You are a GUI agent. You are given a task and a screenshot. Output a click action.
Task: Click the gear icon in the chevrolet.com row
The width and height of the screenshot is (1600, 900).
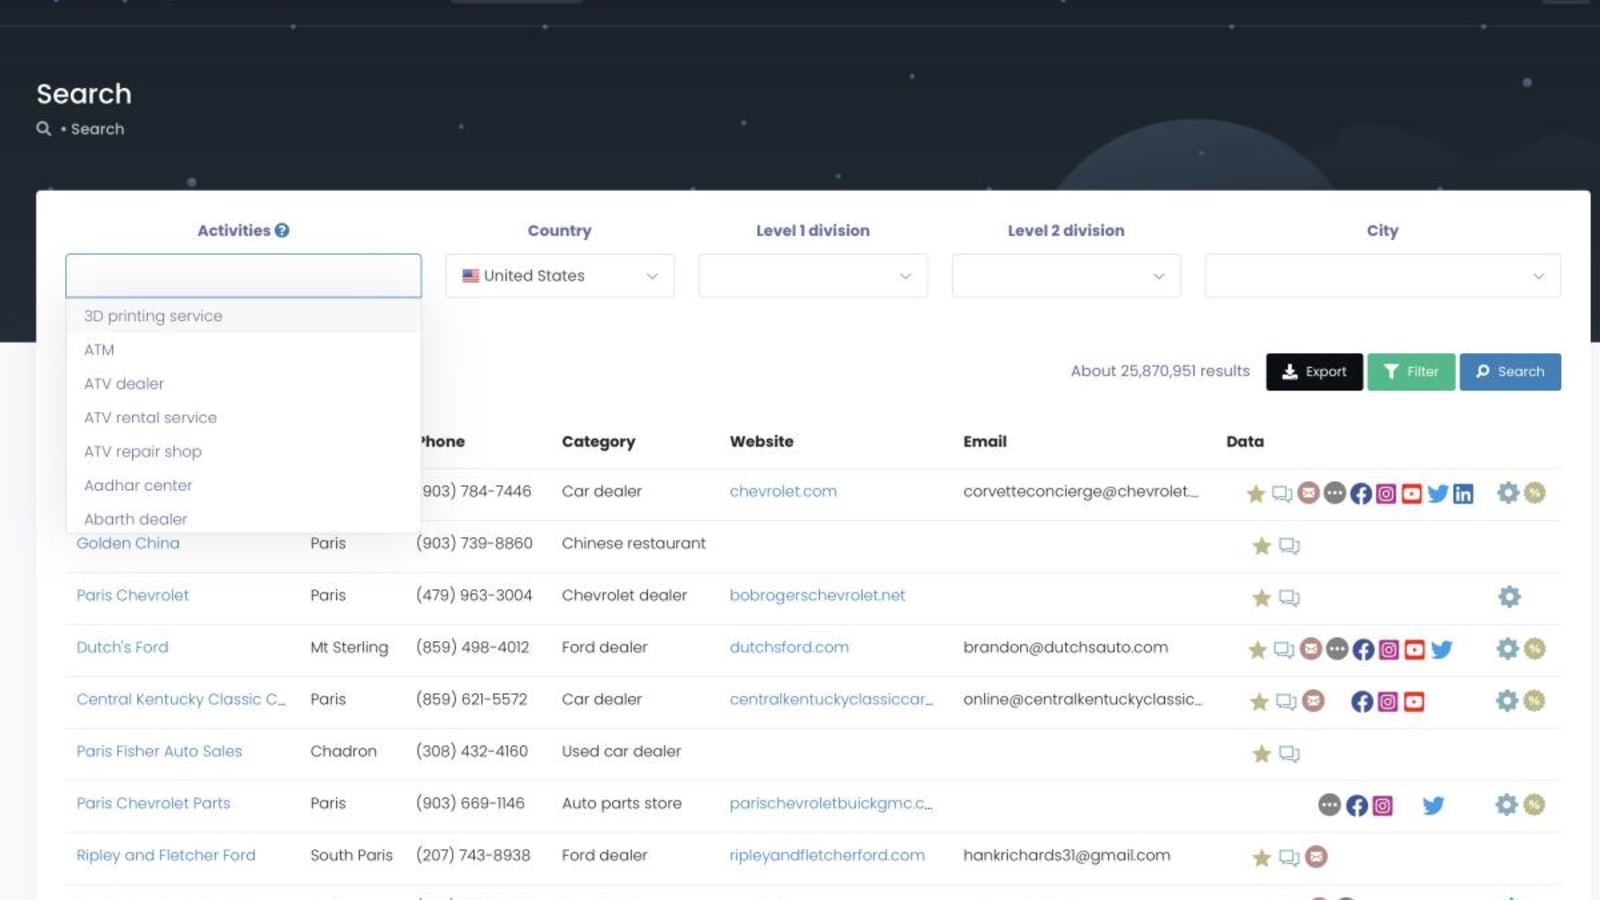(1508, 492)
